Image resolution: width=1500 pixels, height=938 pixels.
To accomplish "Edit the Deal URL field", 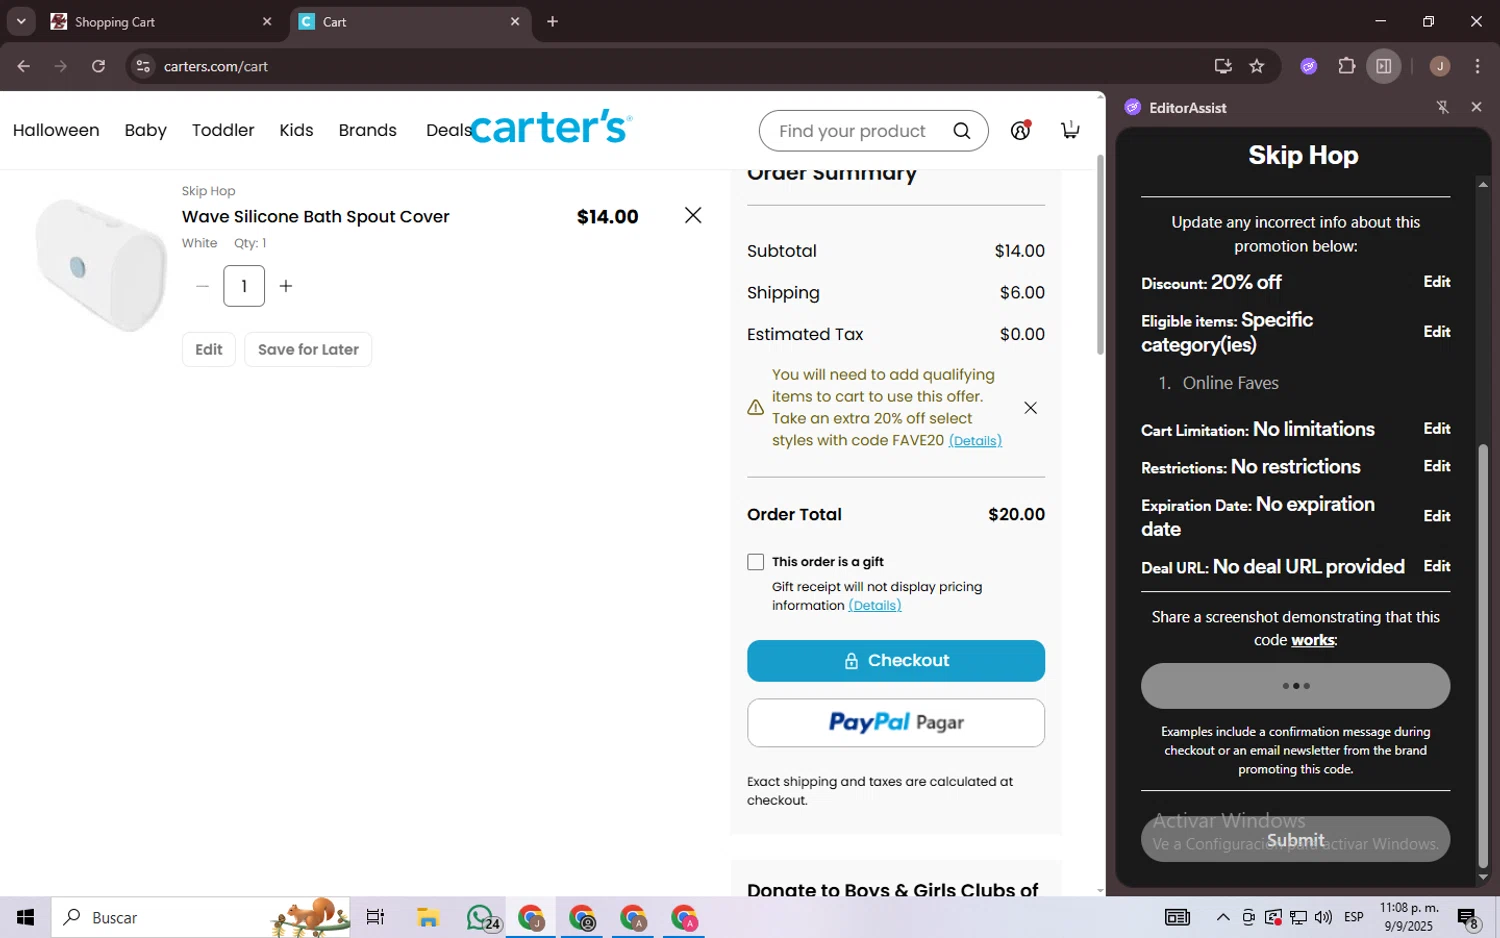I will (1437, 566).
